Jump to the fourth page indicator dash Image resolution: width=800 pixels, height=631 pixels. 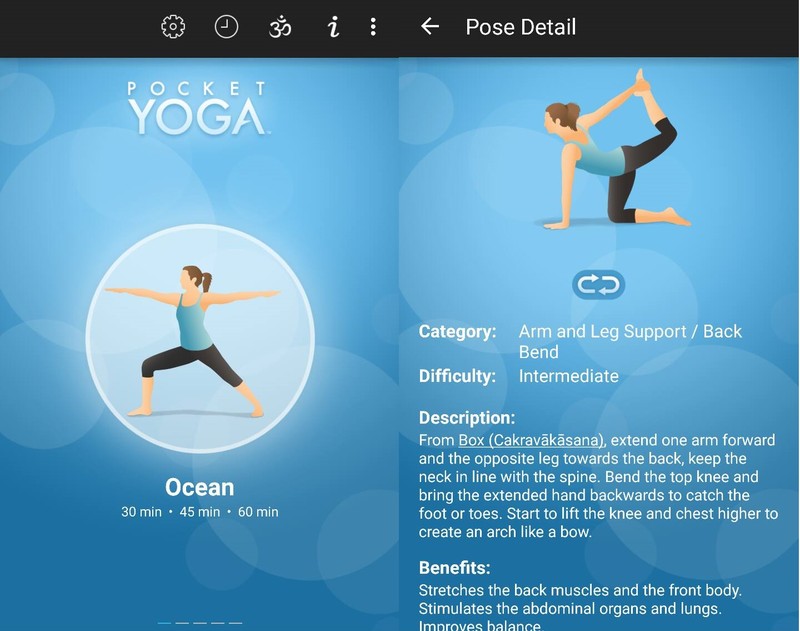[218, 623]
